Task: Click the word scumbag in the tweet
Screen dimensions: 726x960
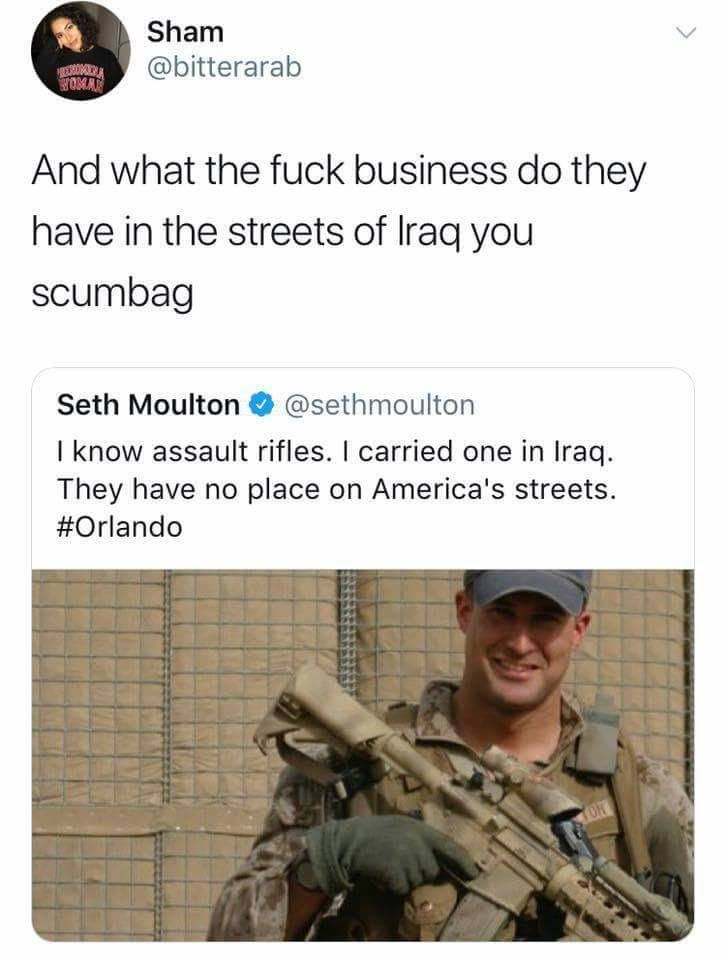Action: (x=112, y=293)
